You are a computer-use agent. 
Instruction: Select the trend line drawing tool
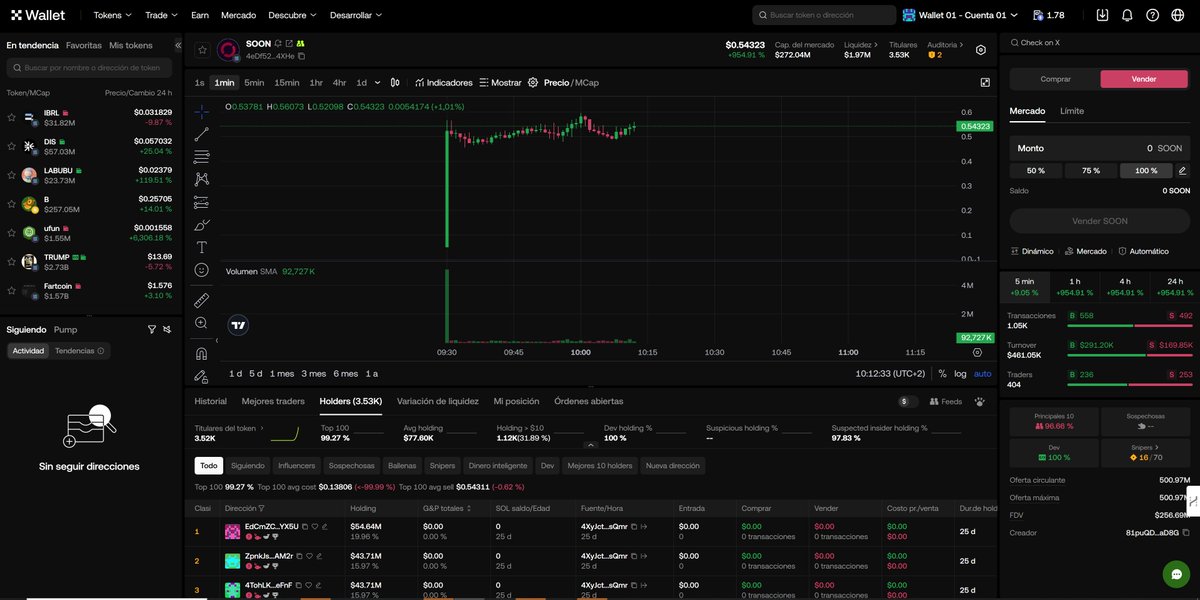[x=201, y=134]
